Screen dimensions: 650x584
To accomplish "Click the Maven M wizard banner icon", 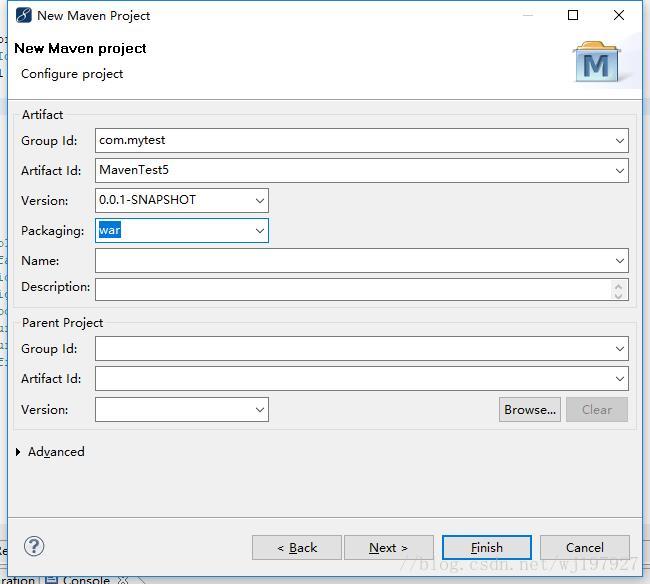I will (x=597, y=62).
